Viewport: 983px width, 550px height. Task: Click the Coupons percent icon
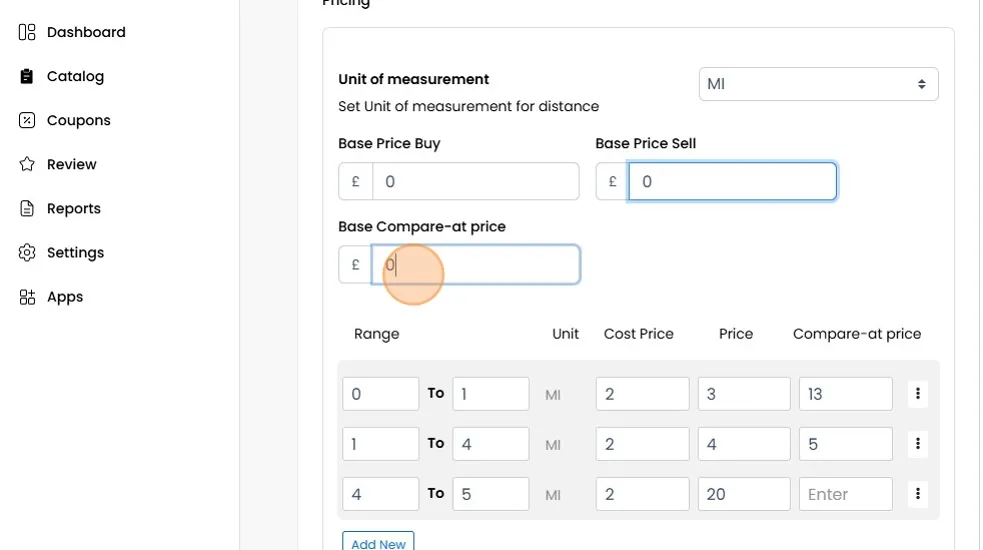(27, 120)
